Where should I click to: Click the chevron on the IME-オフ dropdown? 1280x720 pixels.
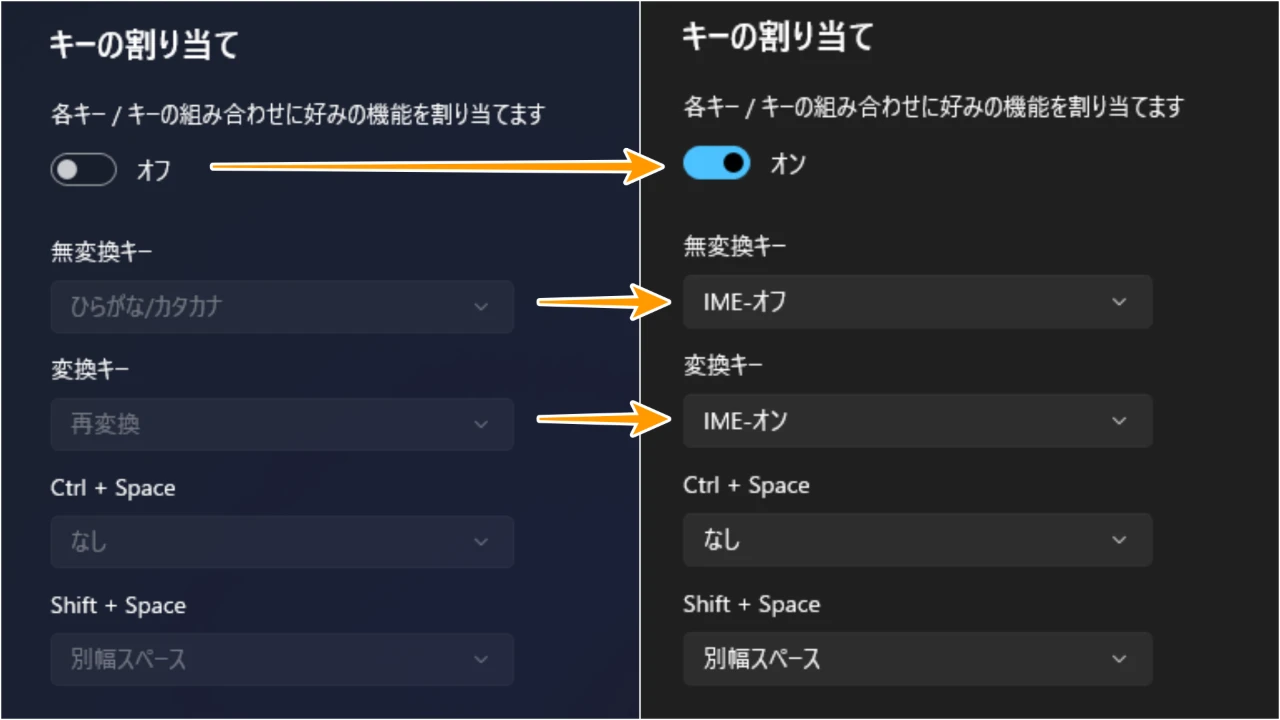pyautogui.click(x=1119, y=302)
